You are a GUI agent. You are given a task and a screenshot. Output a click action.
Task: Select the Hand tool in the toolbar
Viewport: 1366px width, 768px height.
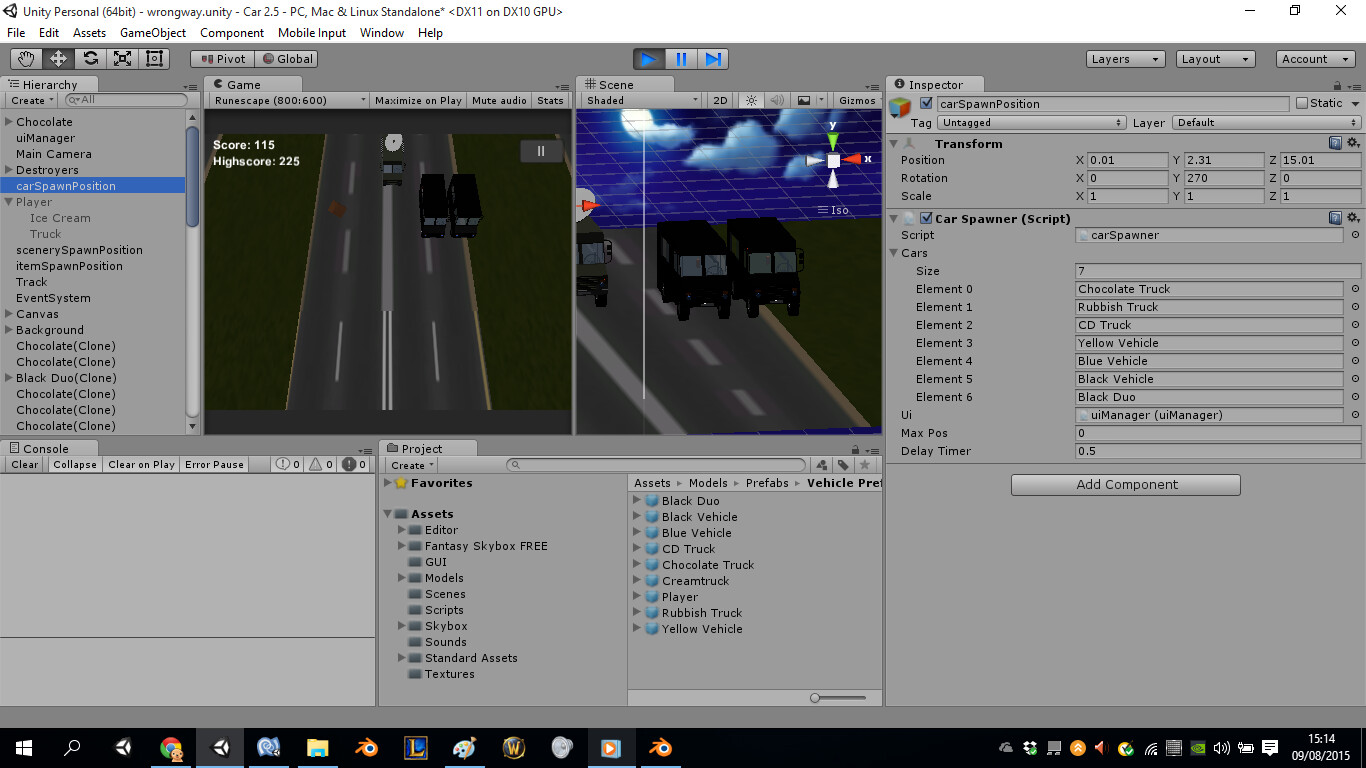[28, 59]
